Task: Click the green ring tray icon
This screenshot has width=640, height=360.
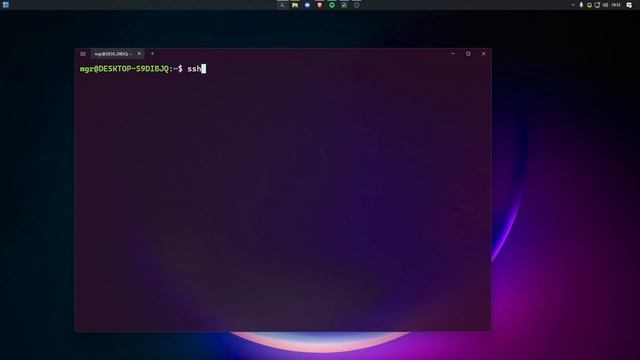Action: tap(589, 5)
